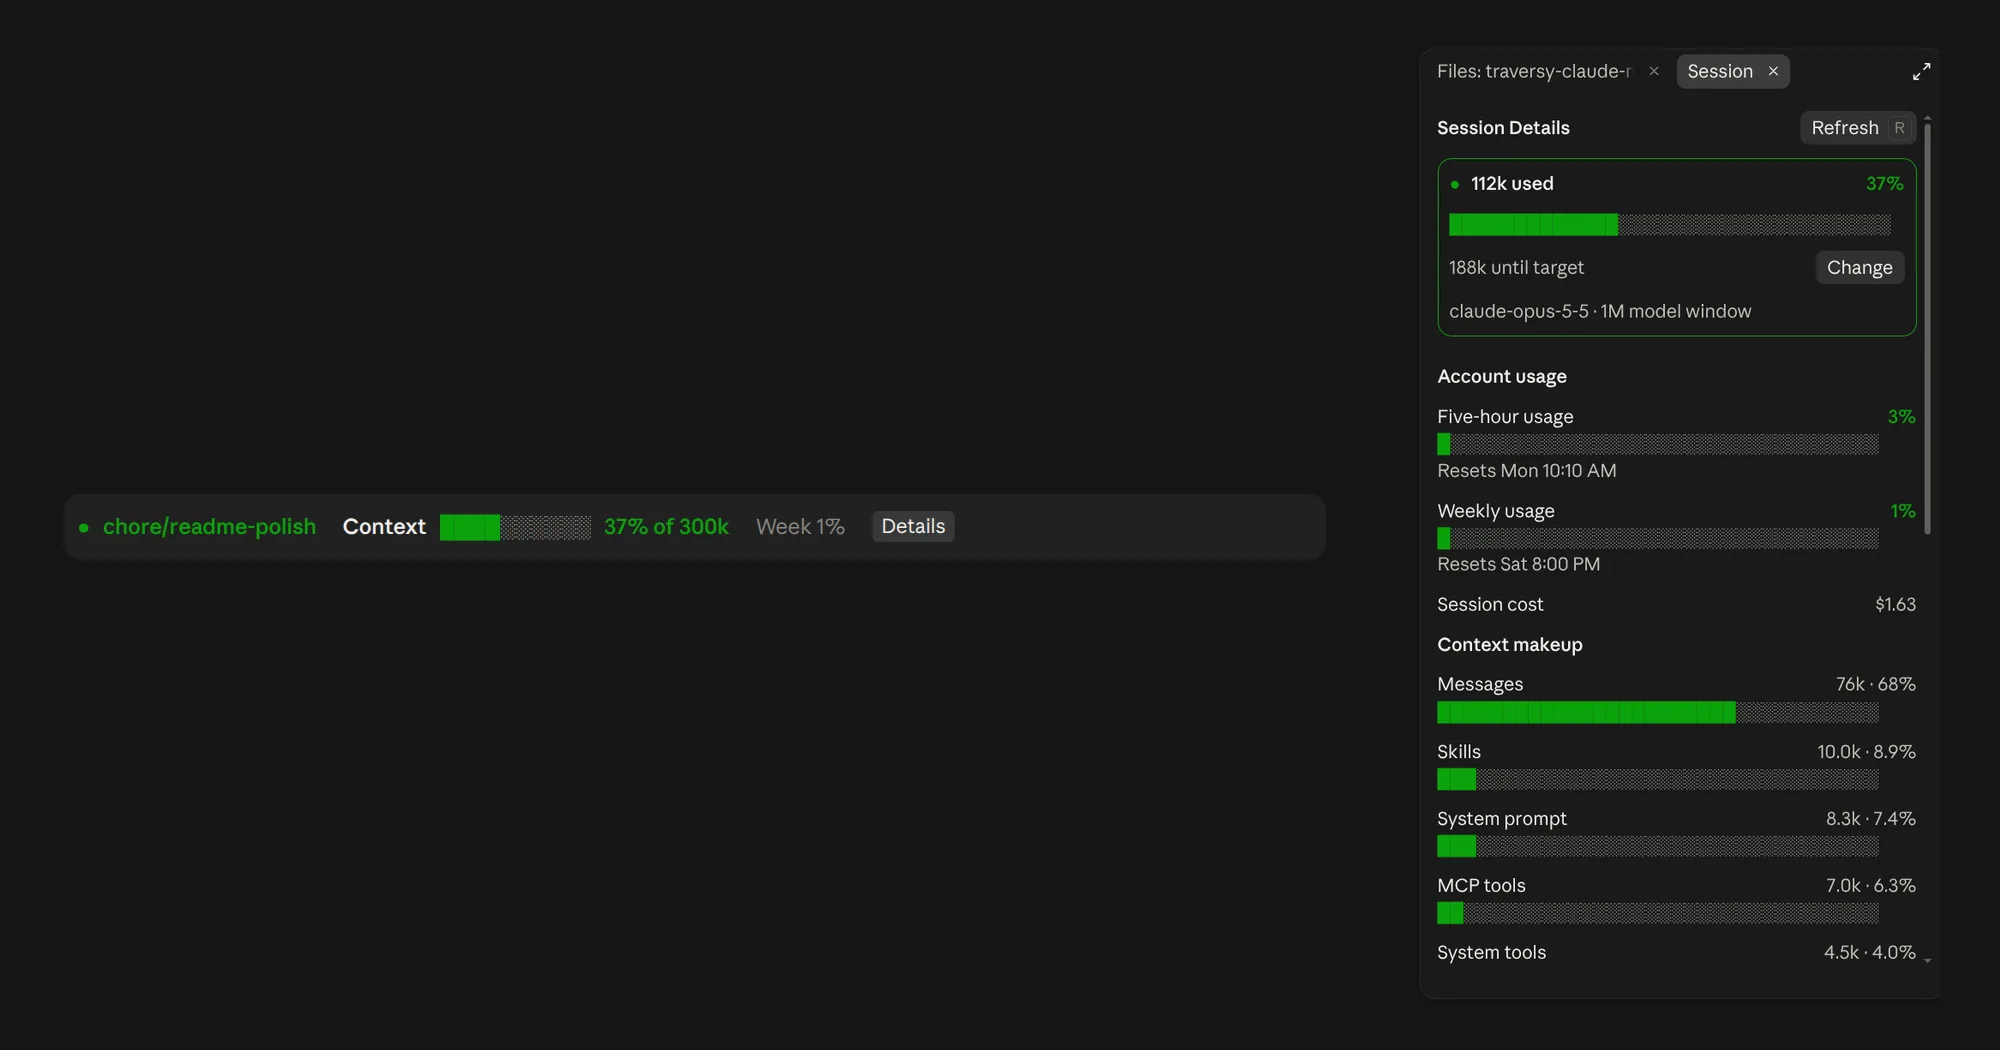
Task: Click the '37% of 300k' status text
Action: coord(666,526)
